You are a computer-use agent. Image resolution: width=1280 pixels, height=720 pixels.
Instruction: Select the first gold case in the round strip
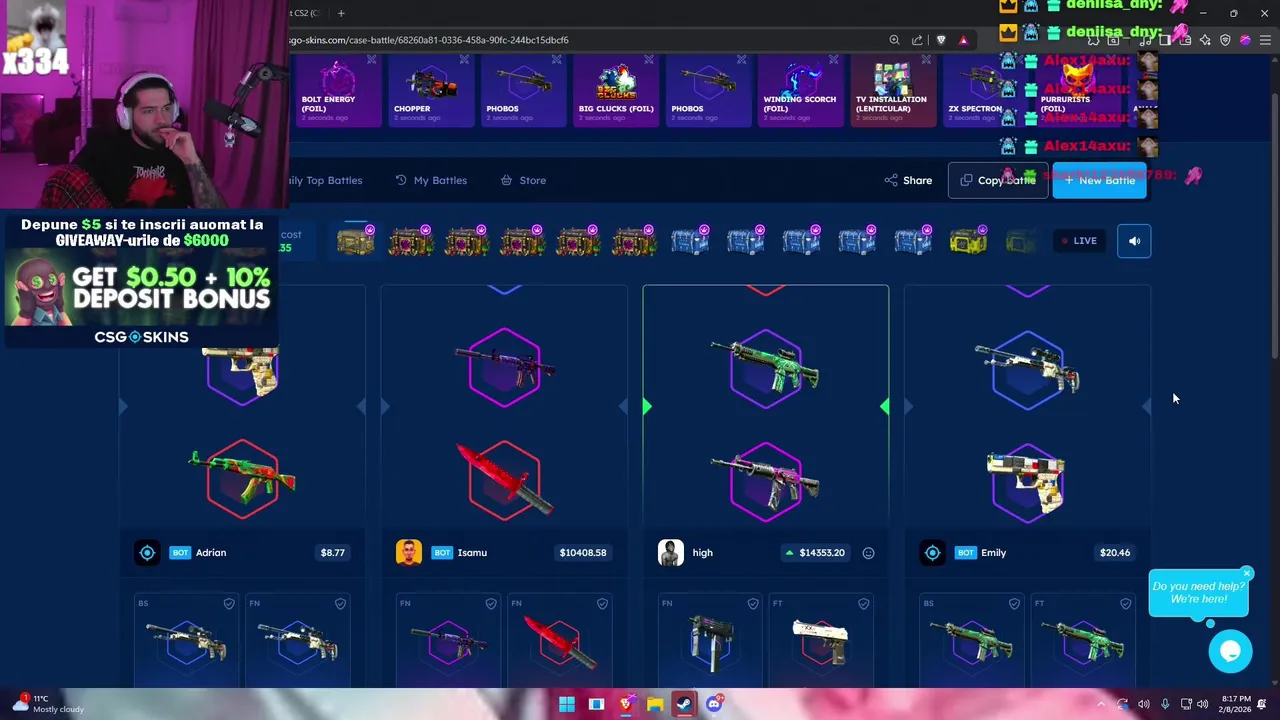click(x=355, y=241)
